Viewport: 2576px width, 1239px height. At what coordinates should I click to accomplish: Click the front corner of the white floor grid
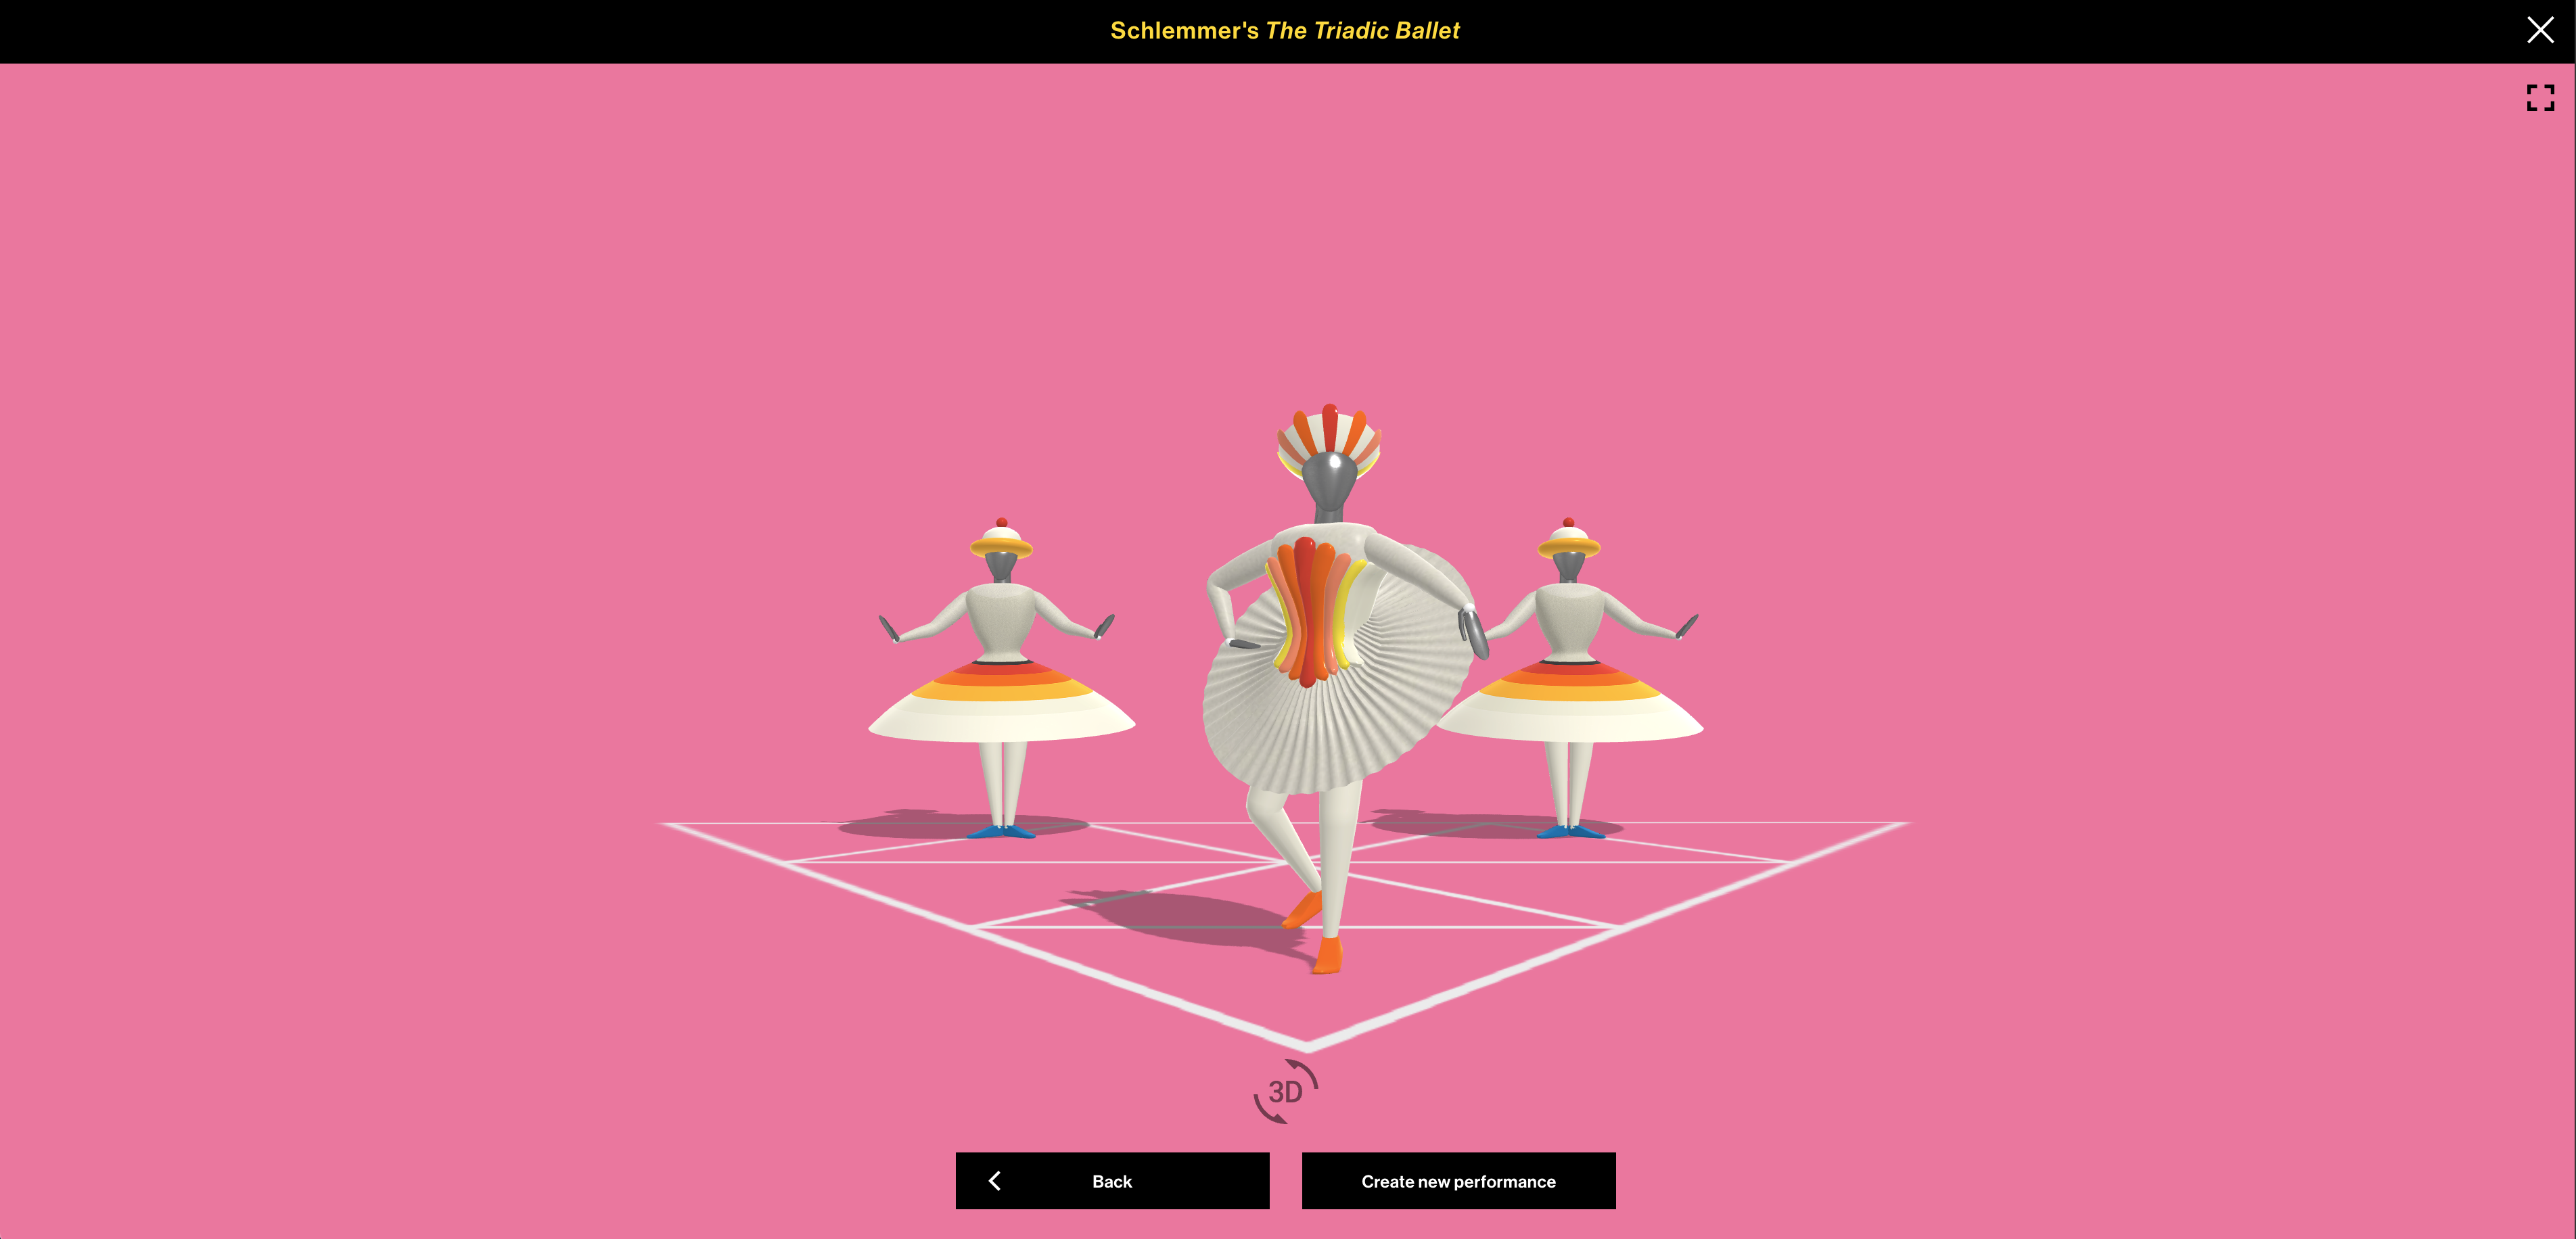1306,1045
